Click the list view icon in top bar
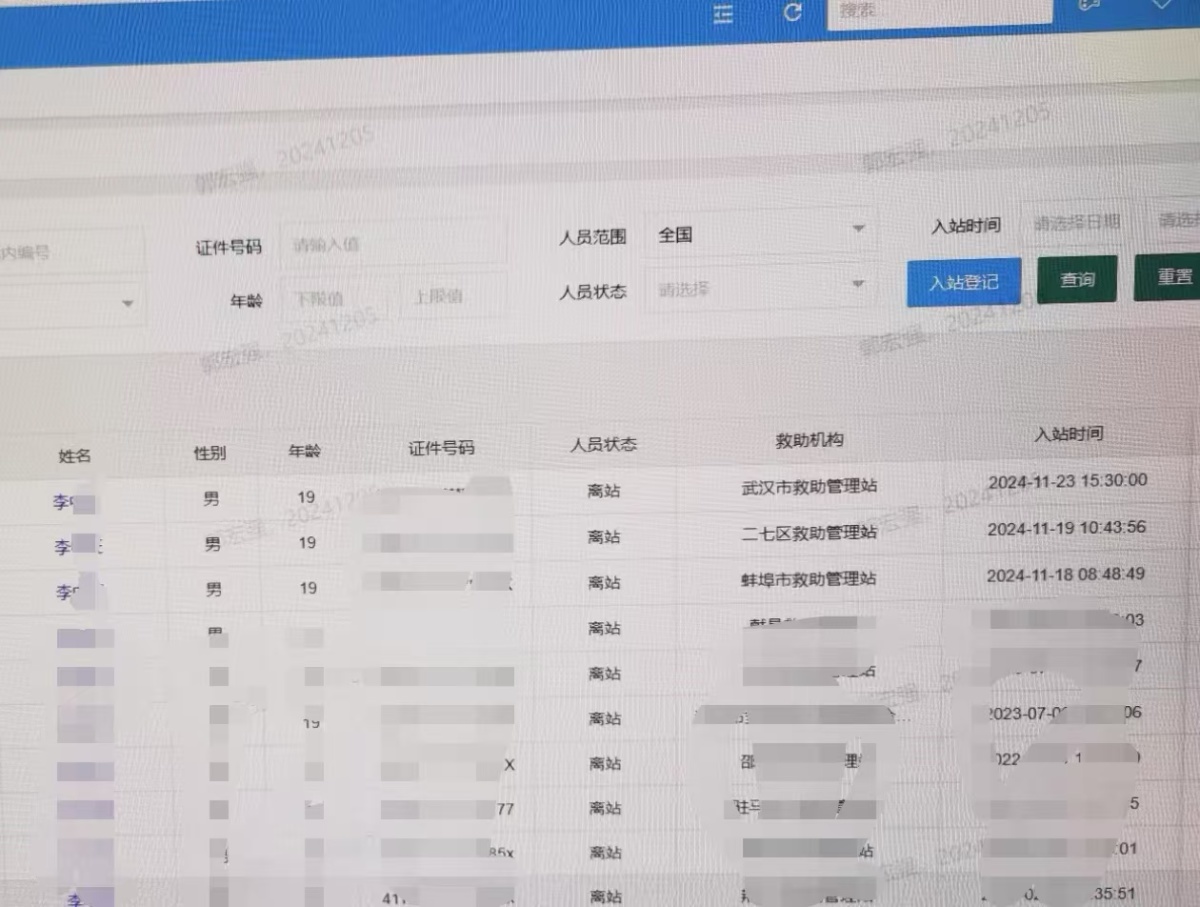Image resolution: width=1200 pixels, height=907 pixels. (723, 13)
